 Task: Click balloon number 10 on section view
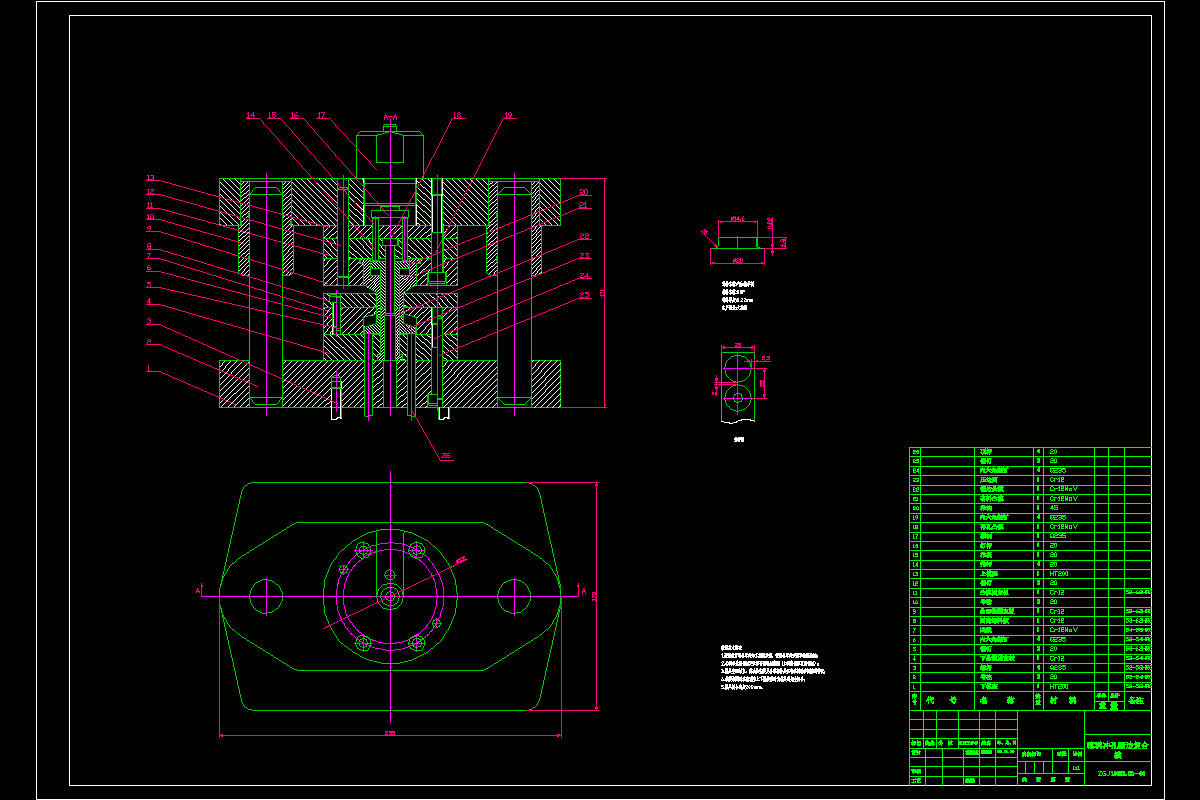click(150, 217)
